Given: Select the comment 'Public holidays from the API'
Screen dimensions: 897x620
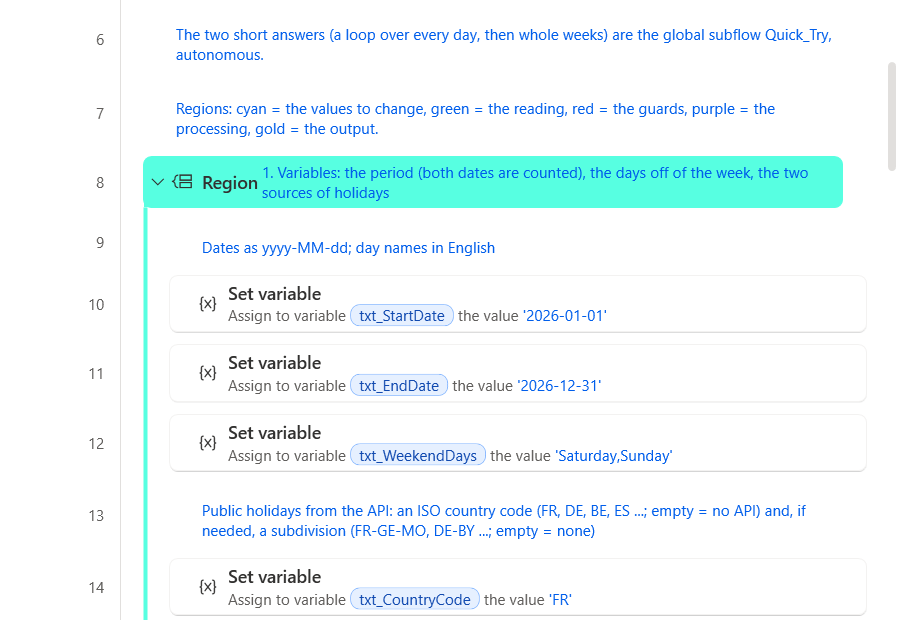Looking at the screenshot, I should 503,520.
